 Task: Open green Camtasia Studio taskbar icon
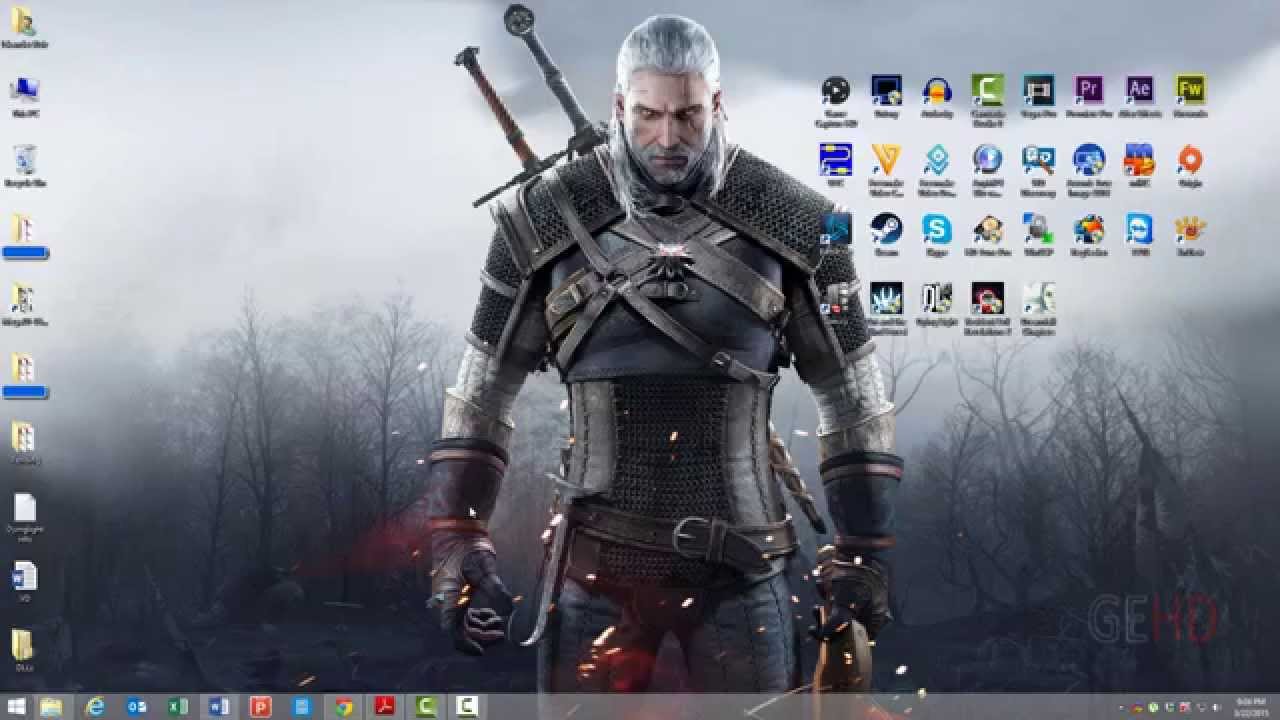pos(426,707)
